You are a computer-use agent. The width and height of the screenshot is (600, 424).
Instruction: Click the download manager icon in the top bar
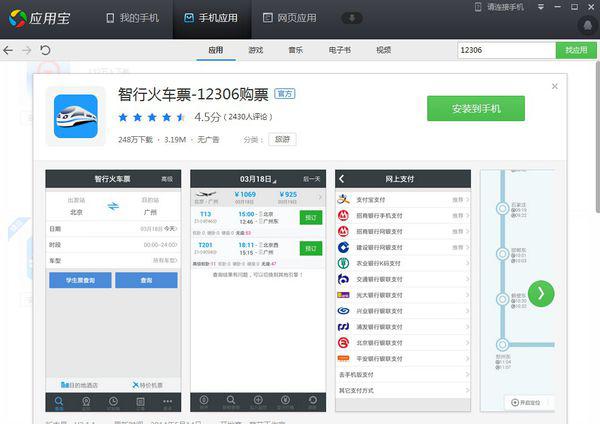point(352,18)
